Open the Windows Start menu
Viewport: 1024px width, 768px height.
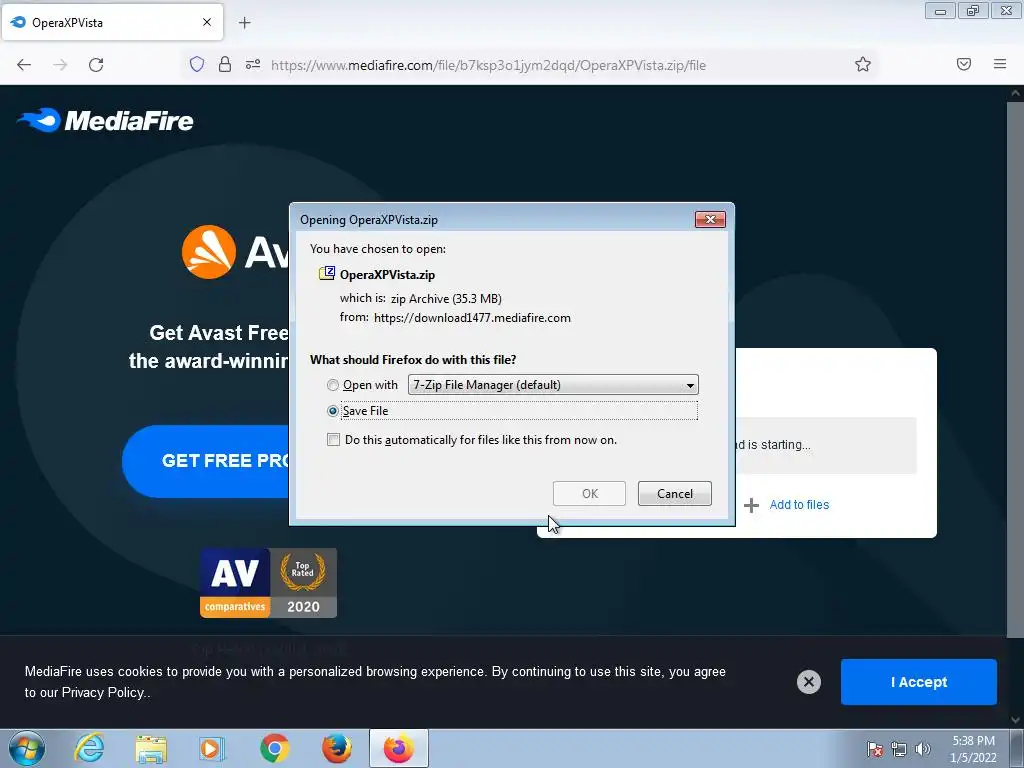[x=27, y=748]
